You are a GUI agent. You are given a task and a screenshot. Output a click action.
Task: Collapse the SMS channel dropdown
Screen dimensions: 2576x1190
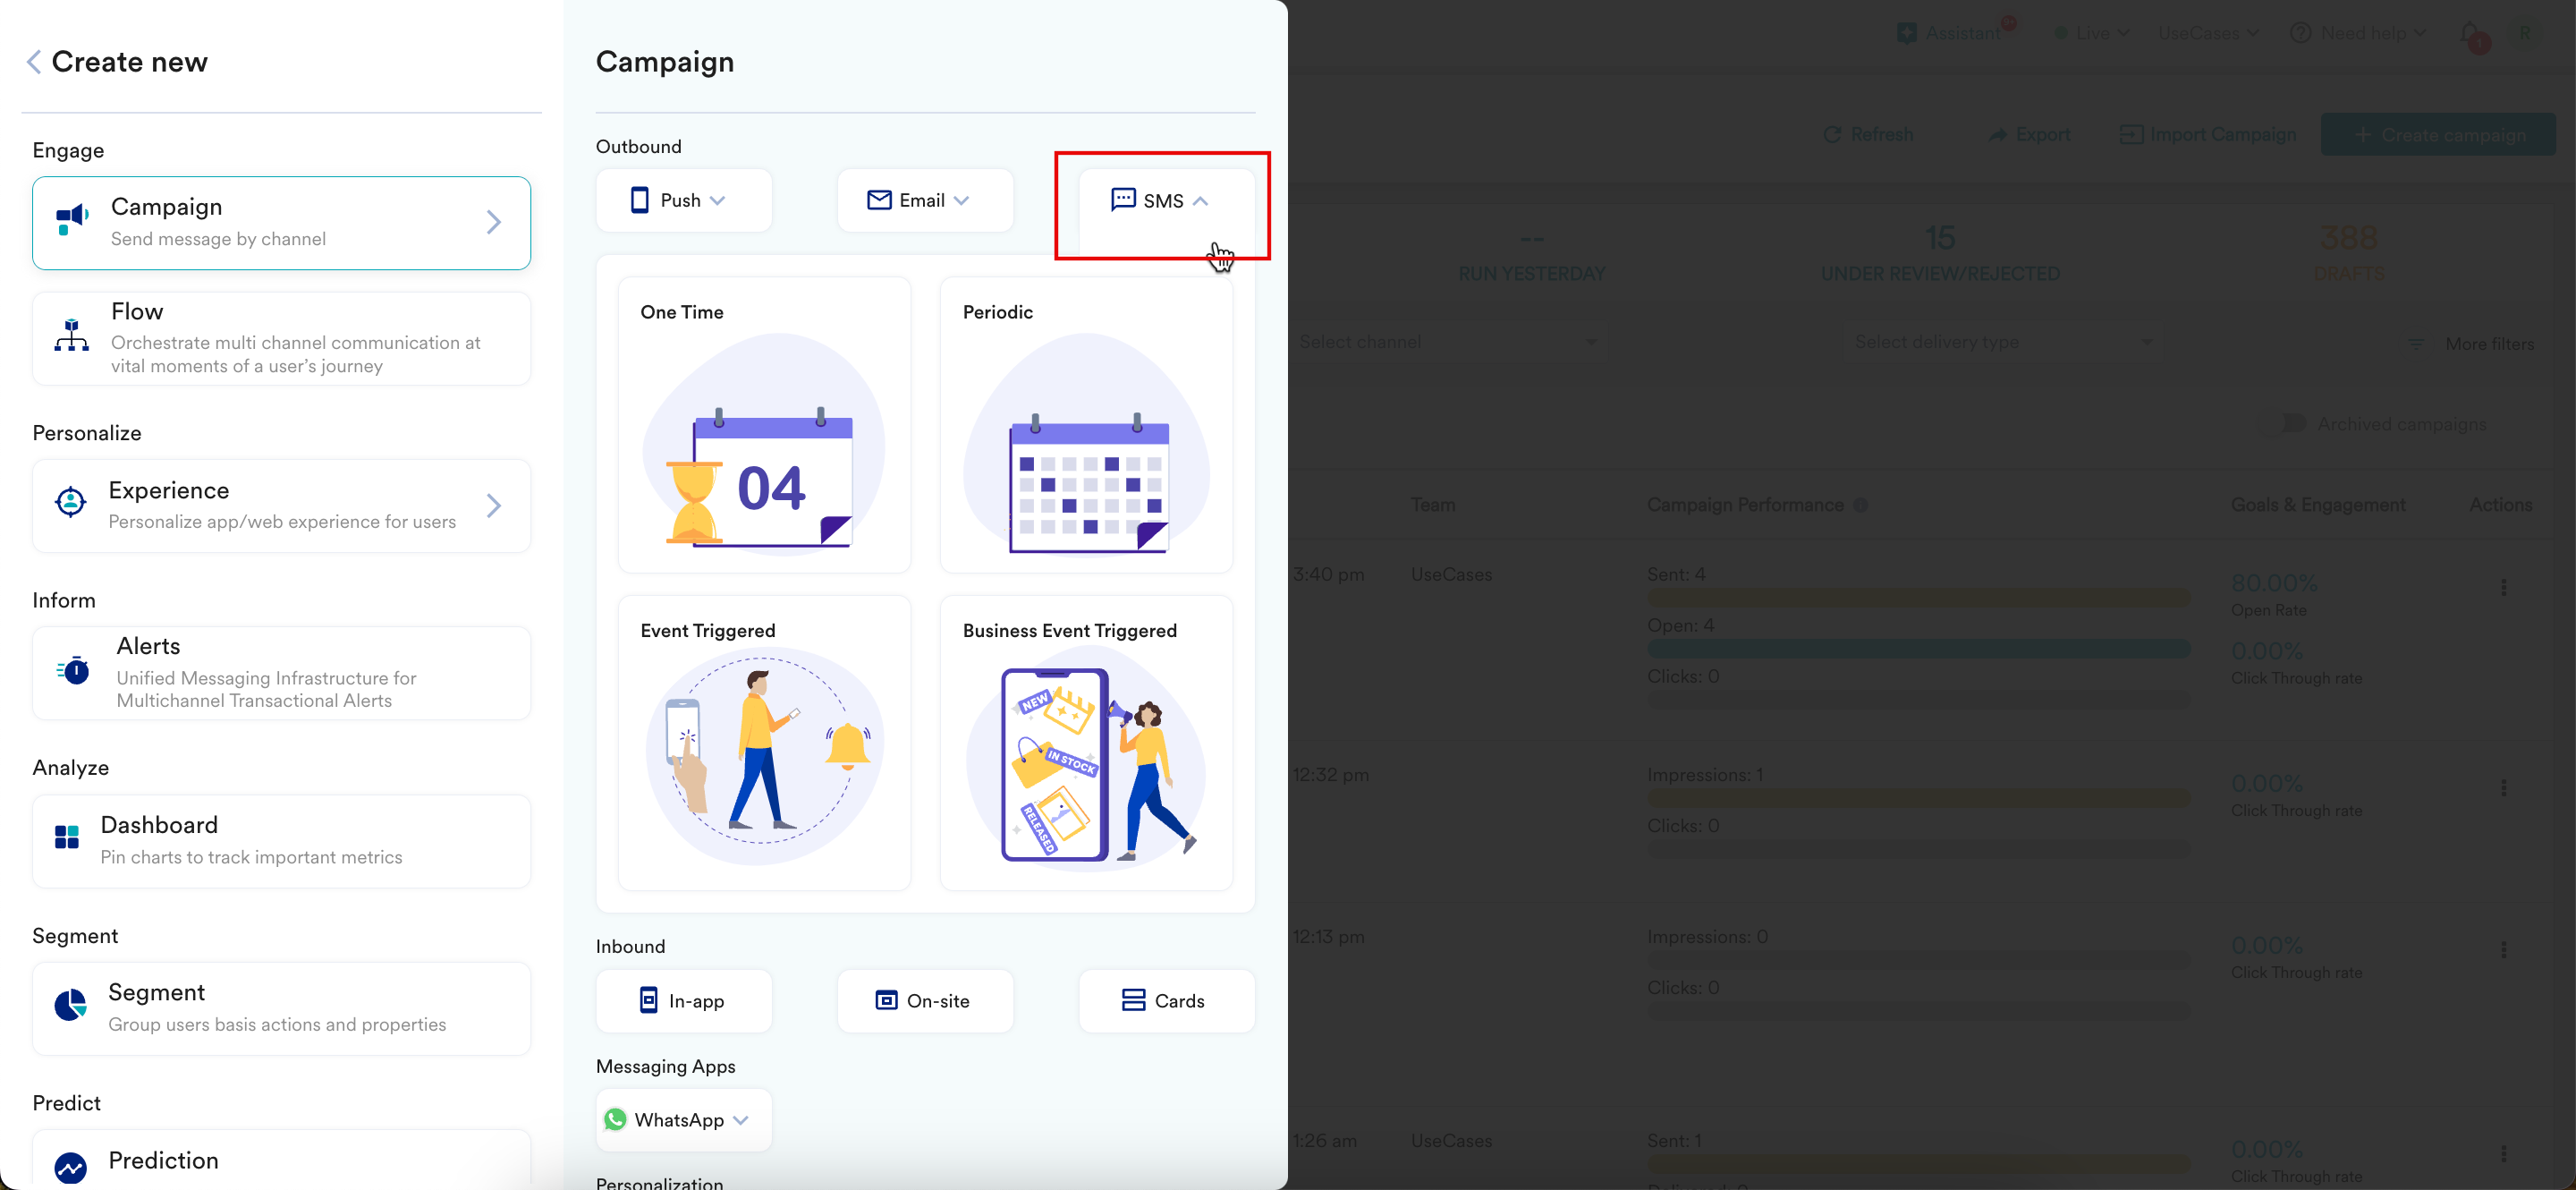(1164, 200)
